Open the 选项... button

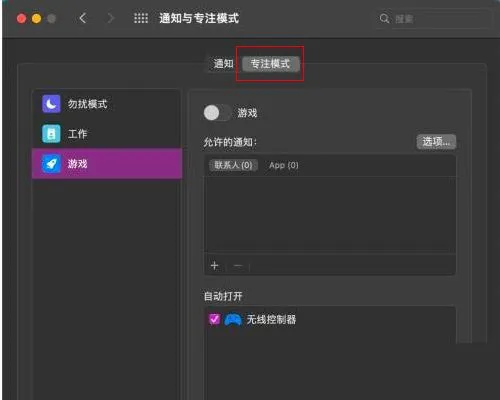click(x=436, y=142)
